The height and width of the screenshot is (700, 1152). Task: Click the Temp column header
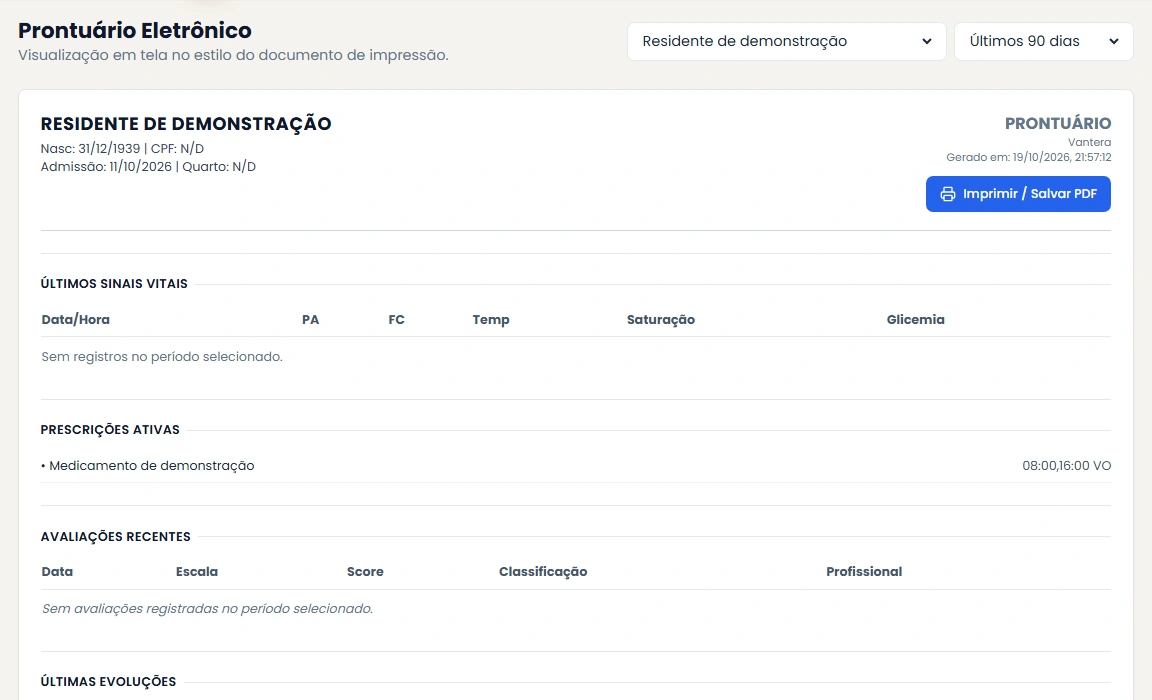[x=491, y=320]
